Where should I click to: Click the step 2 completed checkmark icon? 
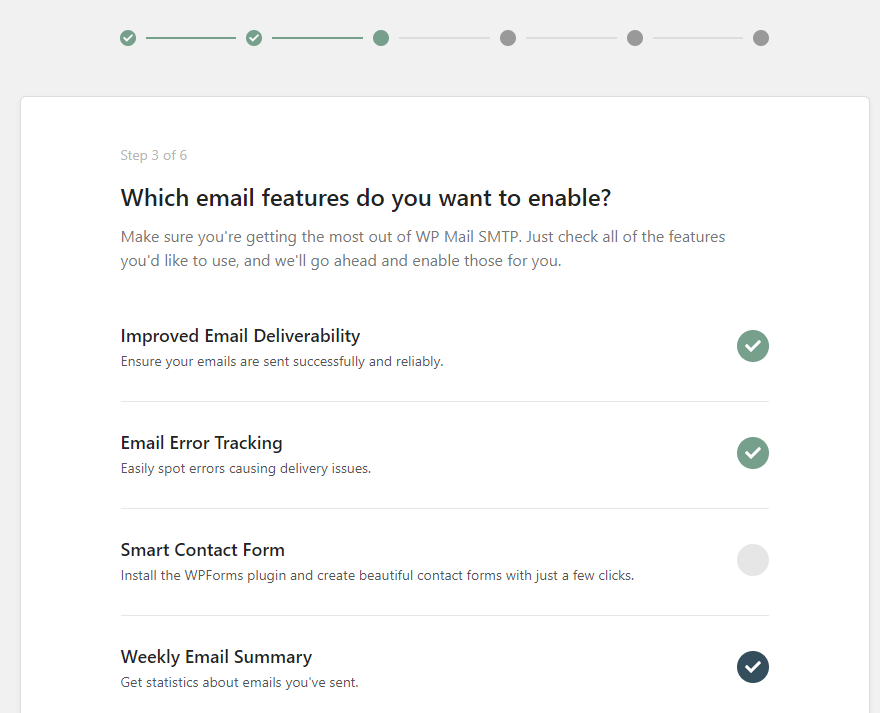pos(254,38)
